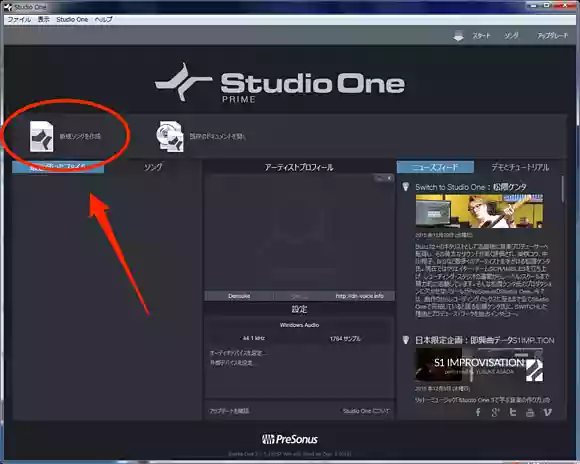Open the Facebook social icon
Viewport: 580px width, 464px height.
click(x=478, y=412)
